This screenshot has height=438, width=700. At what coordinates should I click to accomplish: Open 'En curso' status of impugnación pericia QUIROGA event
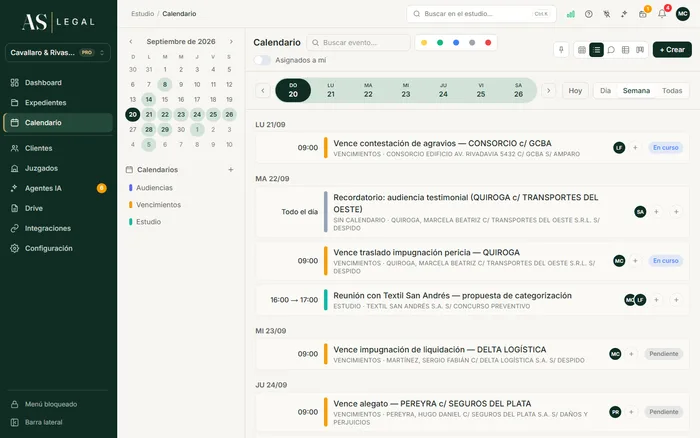[x=666, y=261]
